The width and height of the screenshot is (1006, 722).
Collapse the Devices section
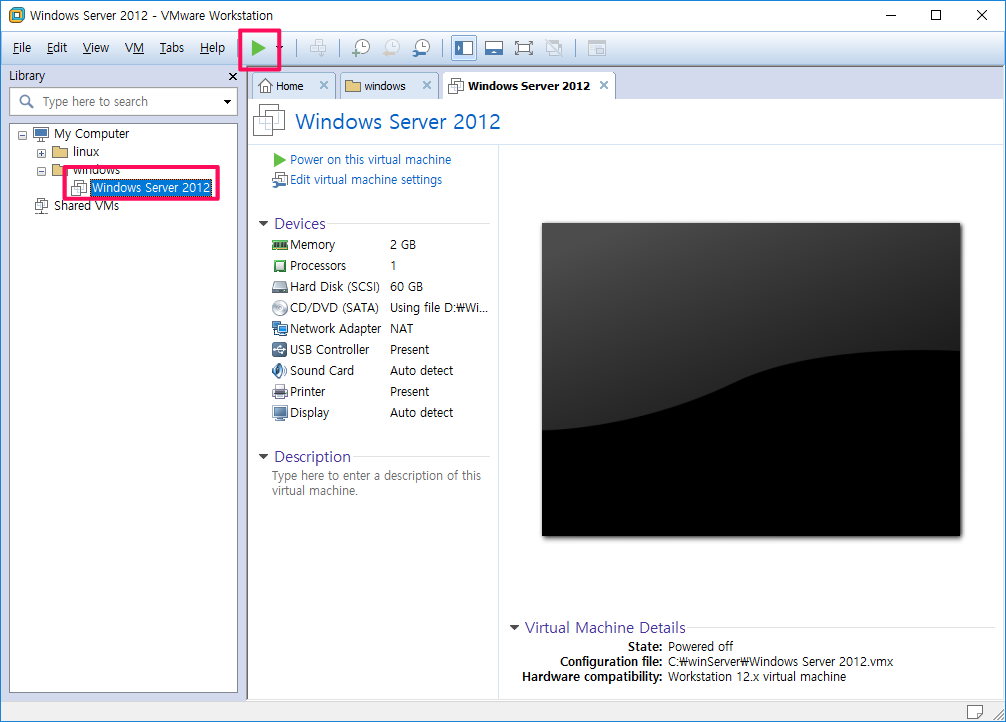263,223
